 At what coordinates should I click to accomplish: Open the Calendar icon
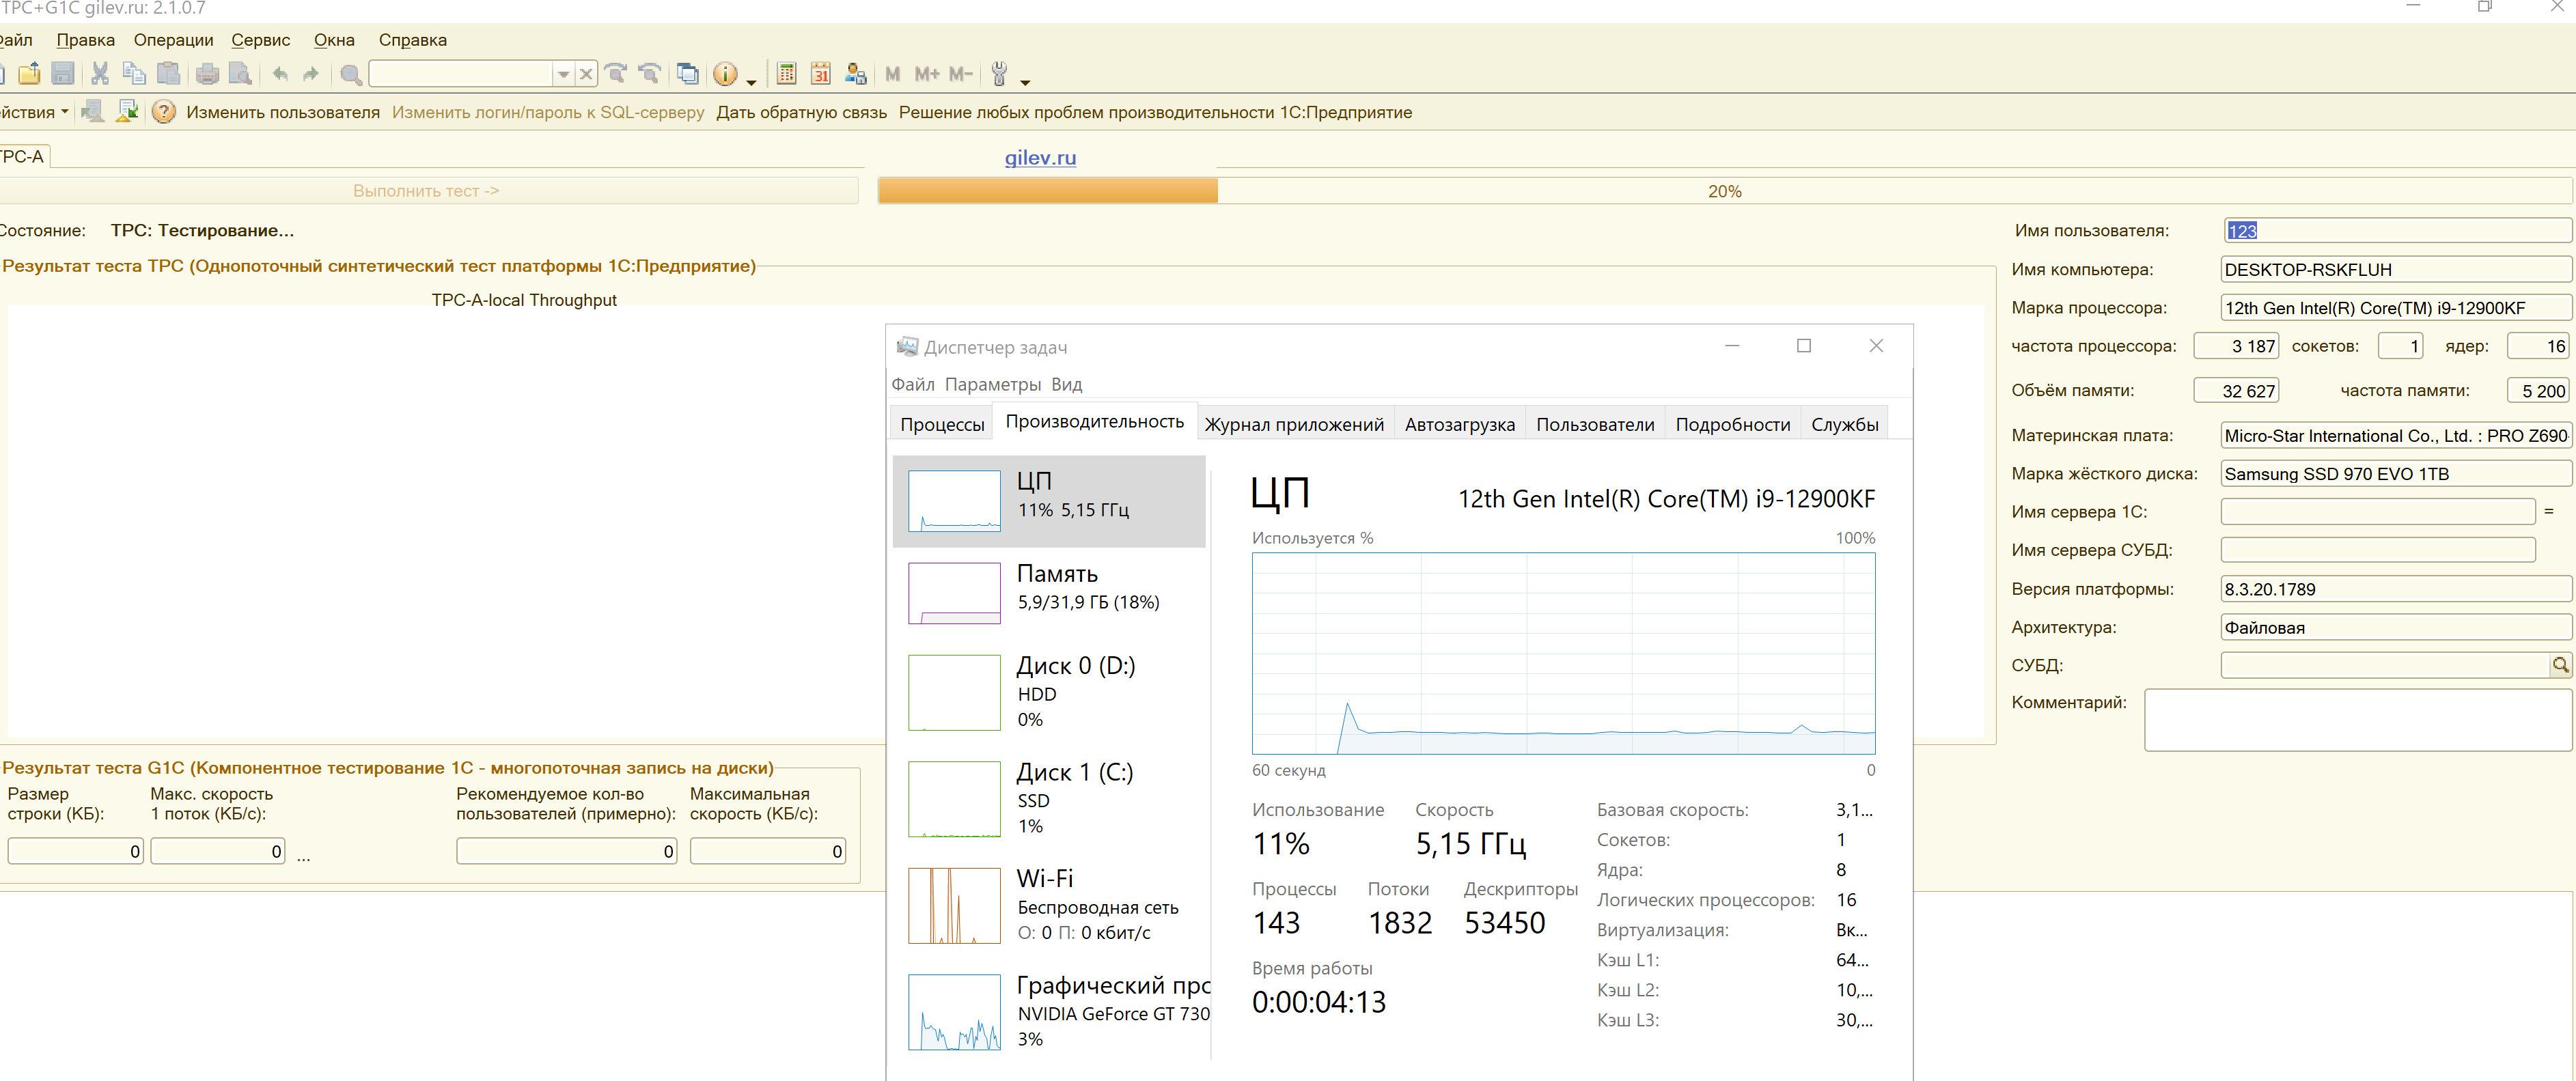tap(820, 73)
